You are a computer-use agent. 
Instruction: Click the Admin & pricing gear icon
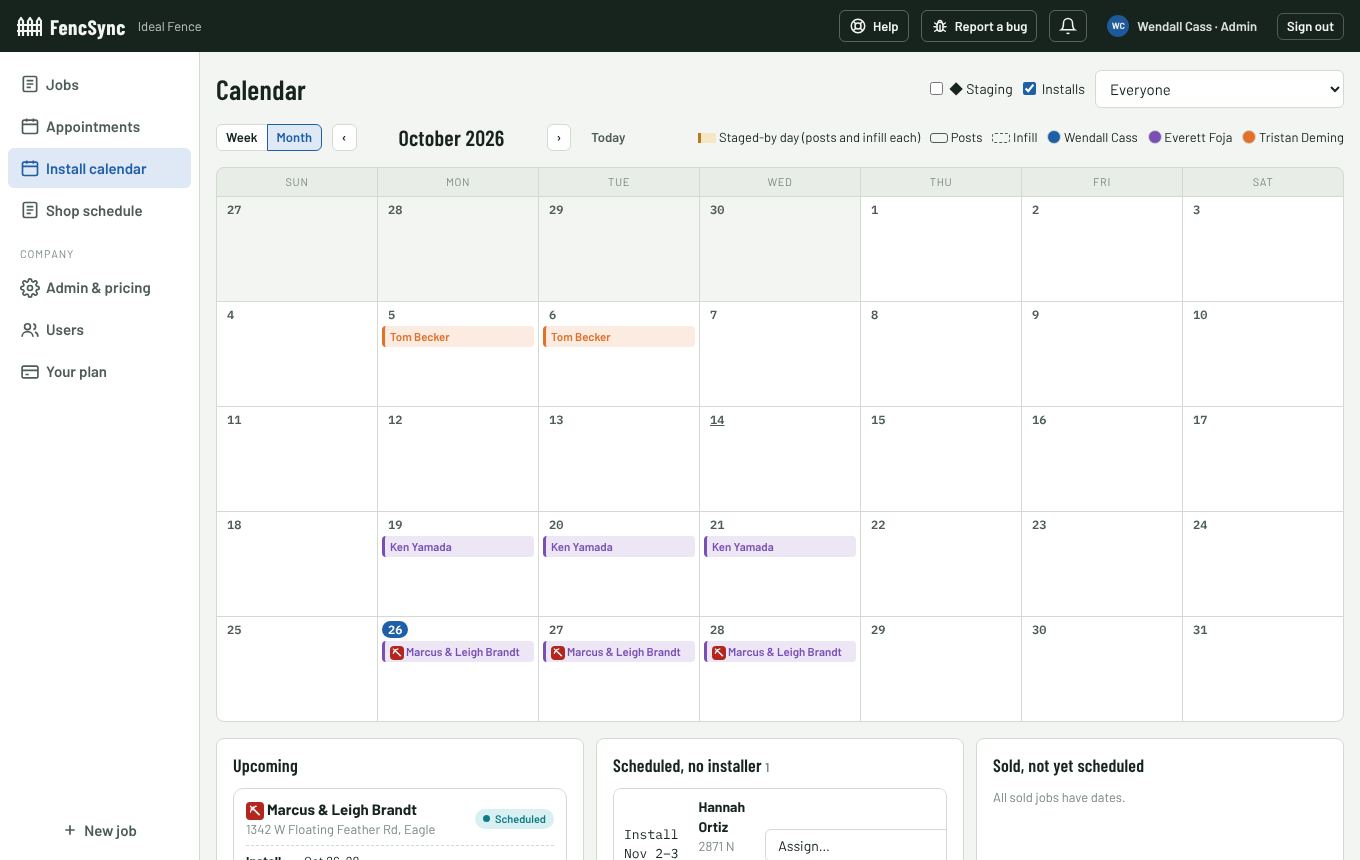[30, 288]
